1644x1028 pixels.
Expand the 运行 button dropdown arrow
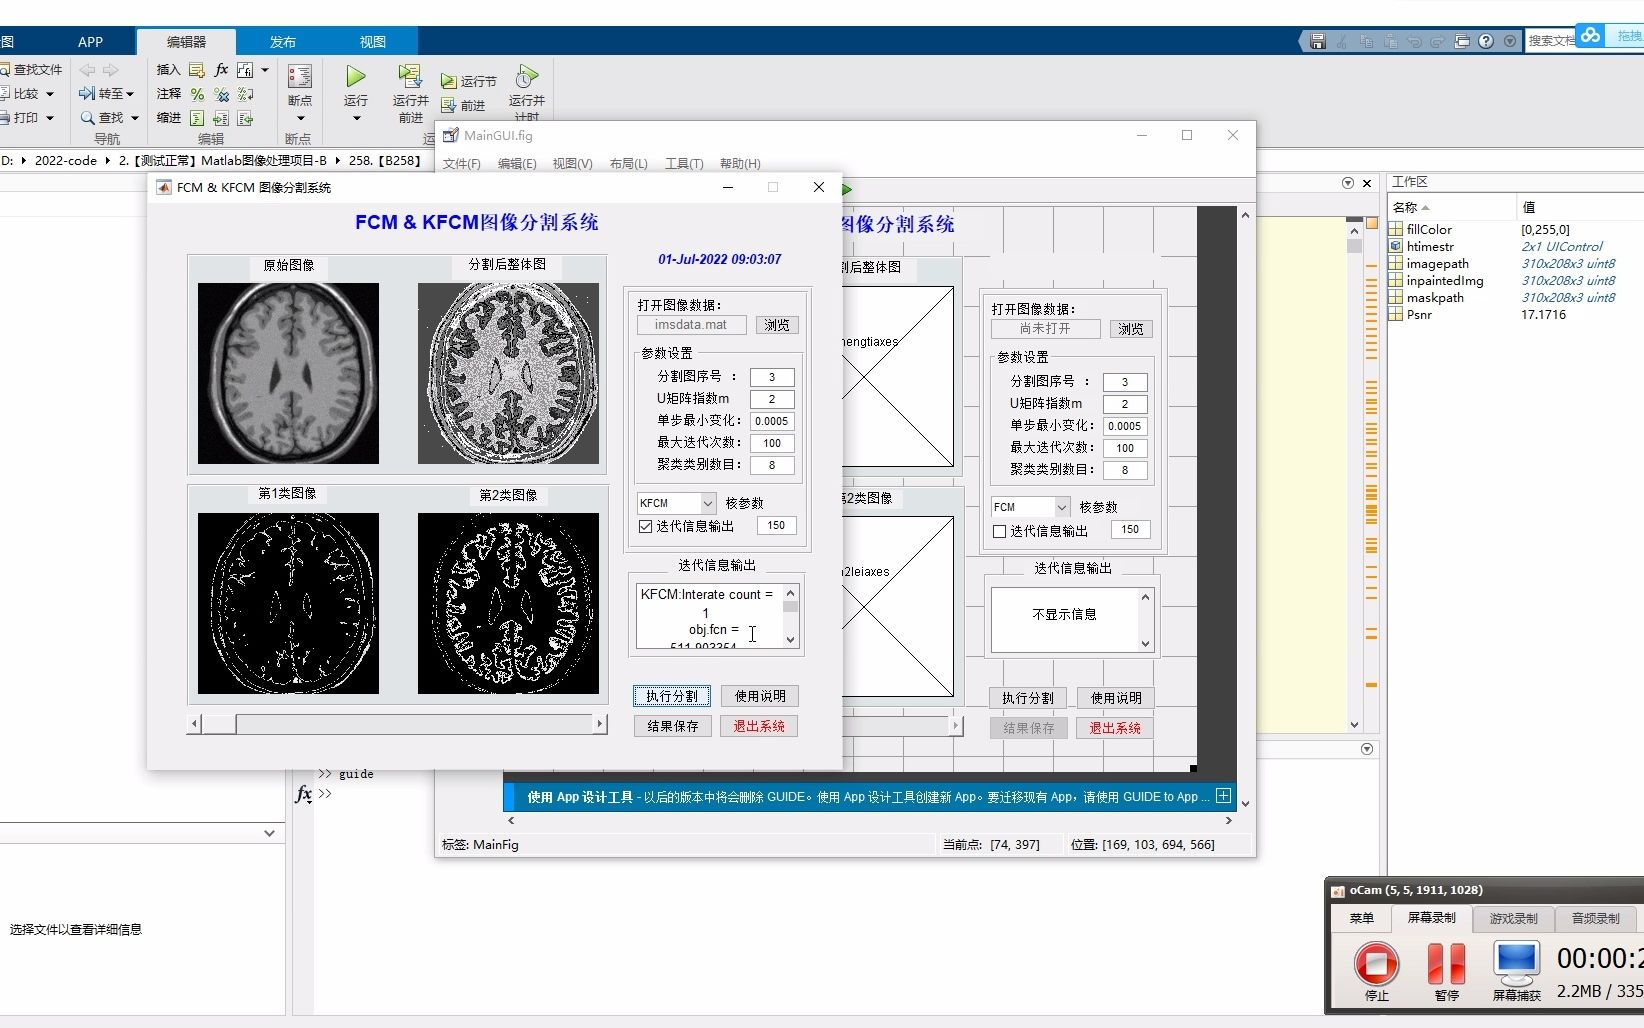click(x=354, y=118)
